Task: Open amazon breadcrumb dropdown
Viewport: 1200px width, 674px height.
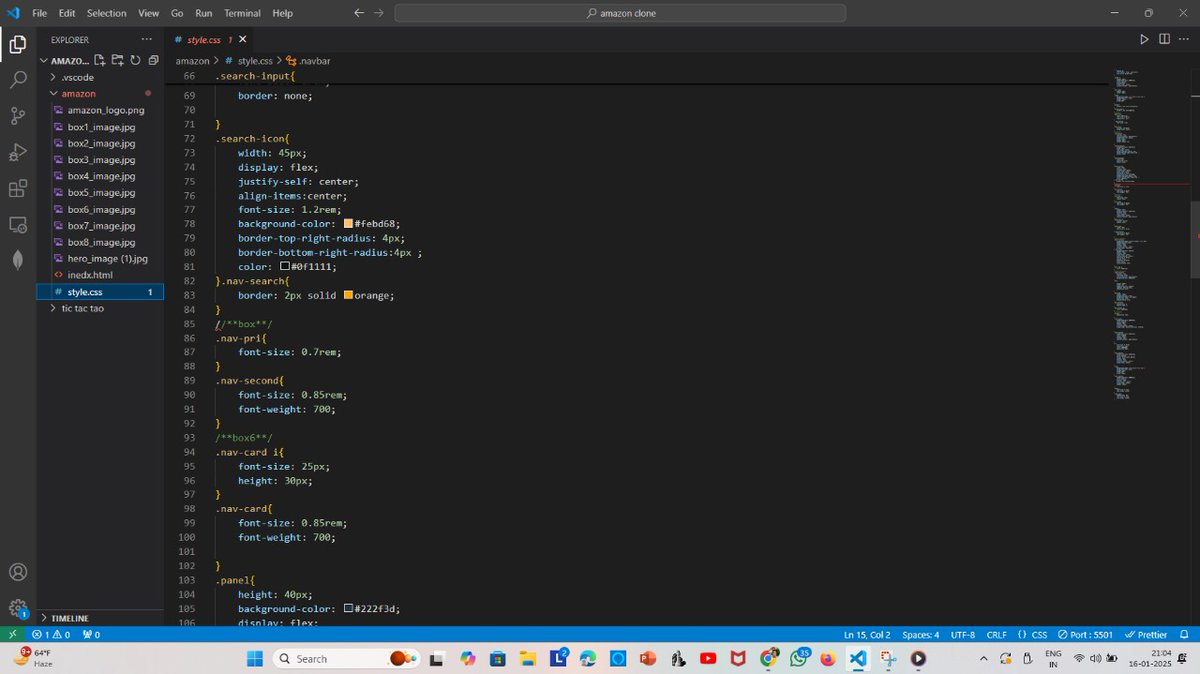Action: (192, 61)
